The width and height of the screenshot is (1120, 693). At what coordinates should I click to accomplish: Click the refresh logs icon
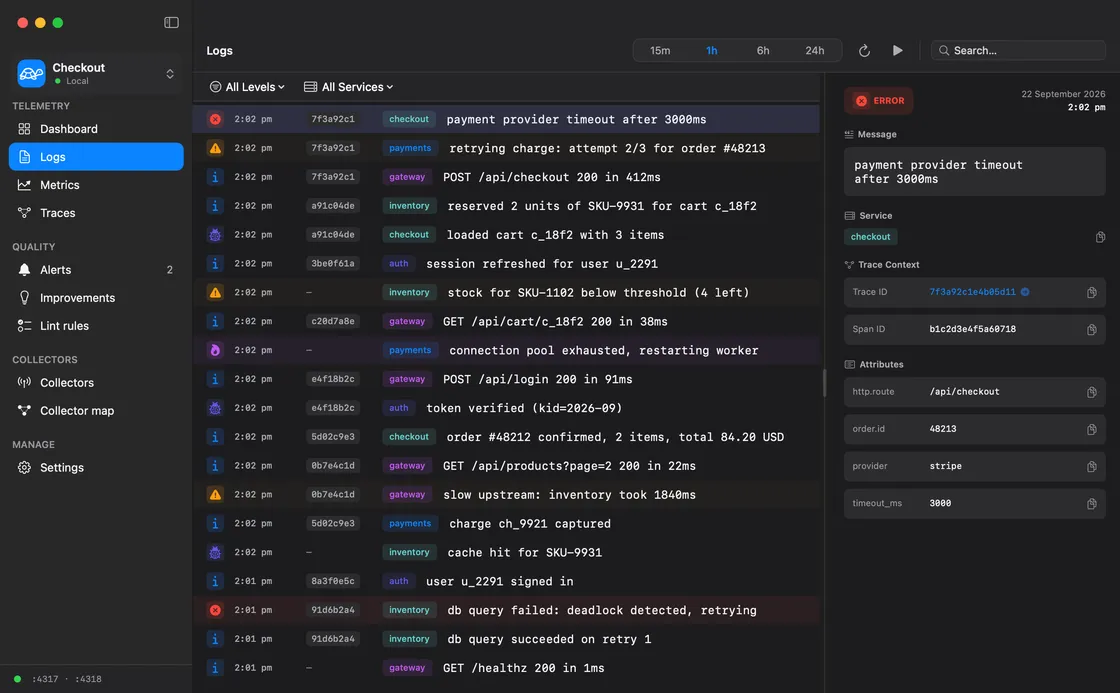pyautogui.click(x=864, y=51)
